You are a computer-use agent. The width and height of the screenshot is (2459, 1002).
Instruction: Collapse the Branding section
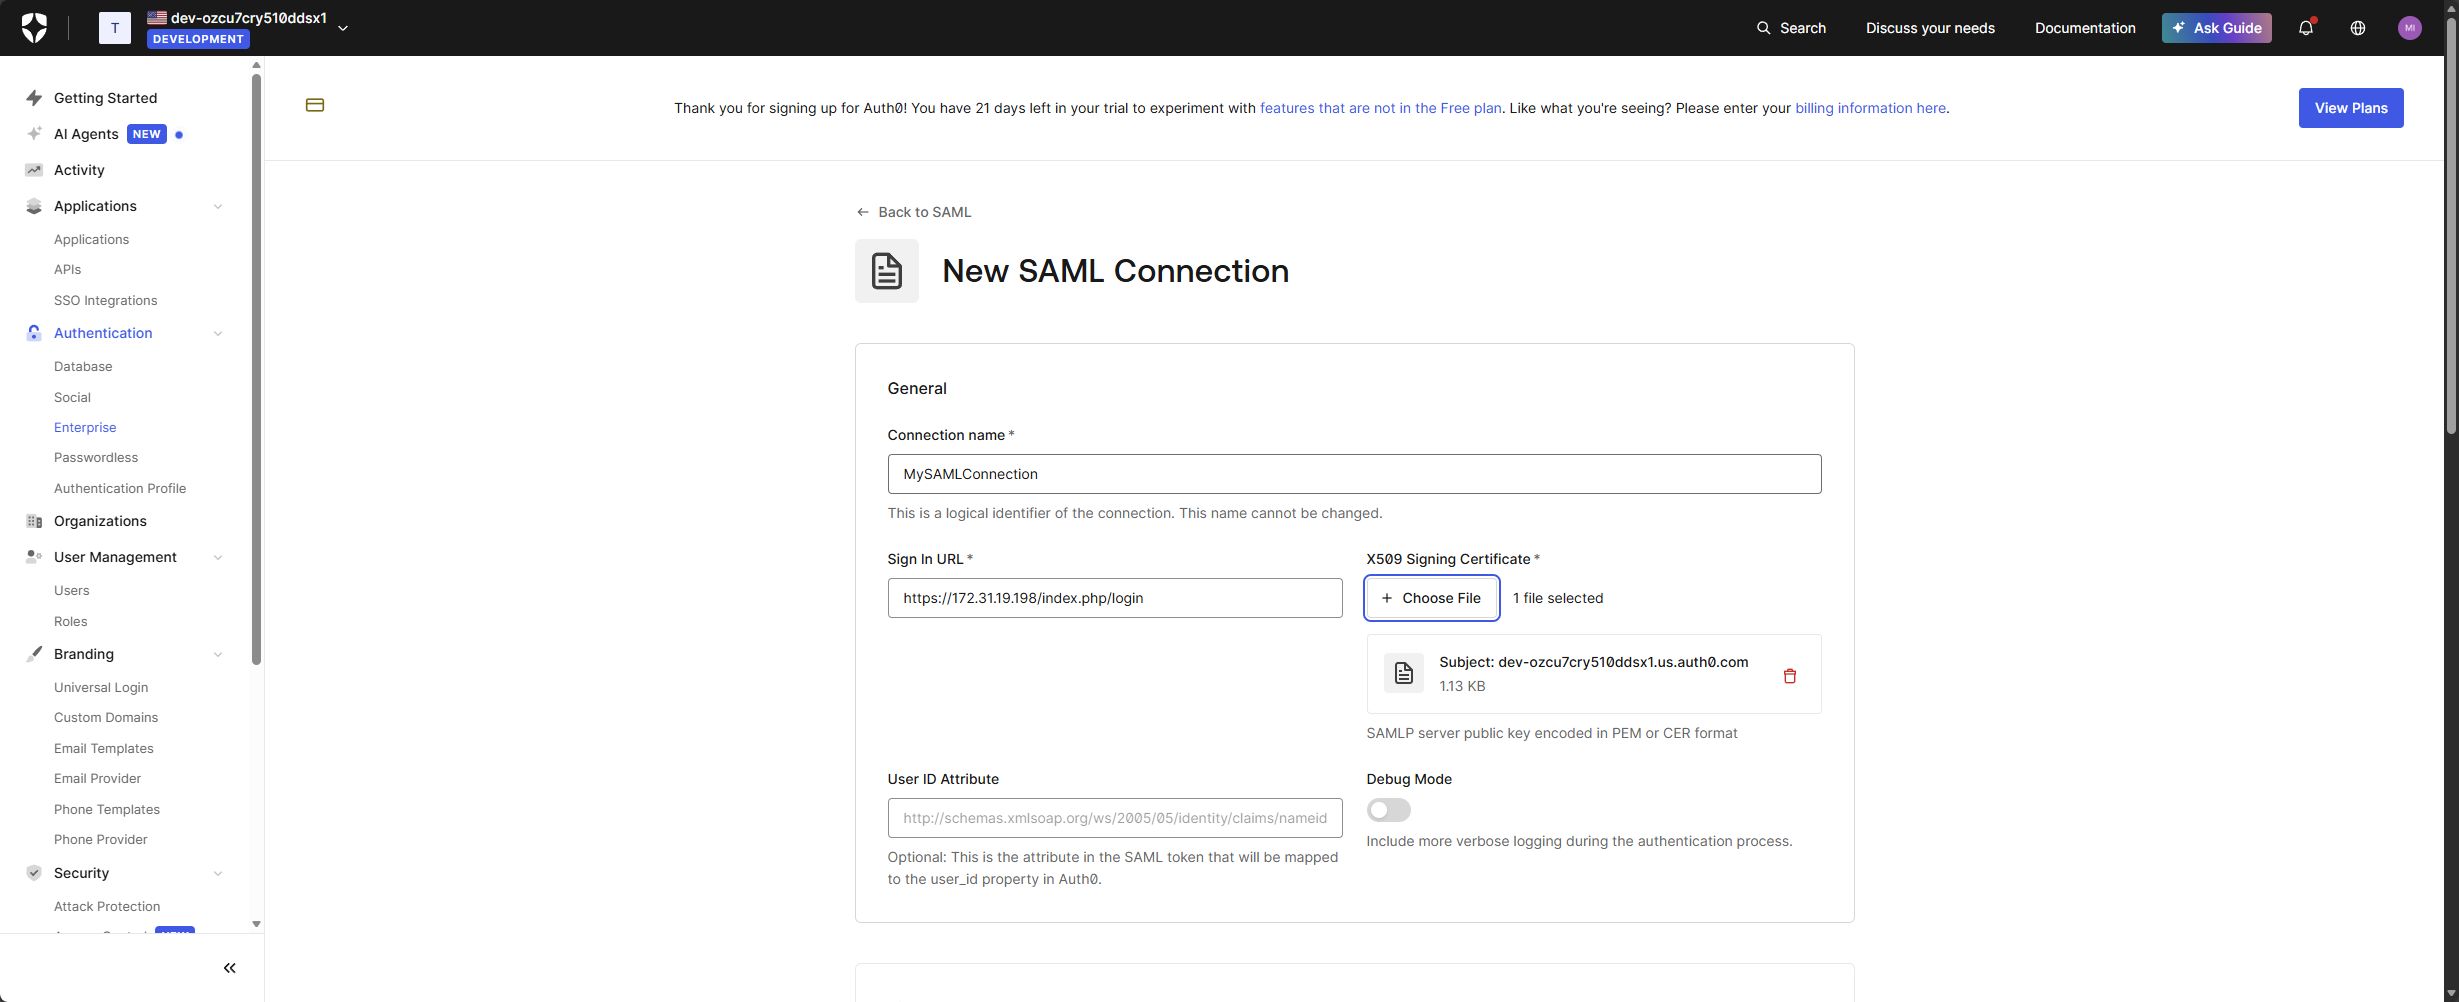(x=218, y=654)
